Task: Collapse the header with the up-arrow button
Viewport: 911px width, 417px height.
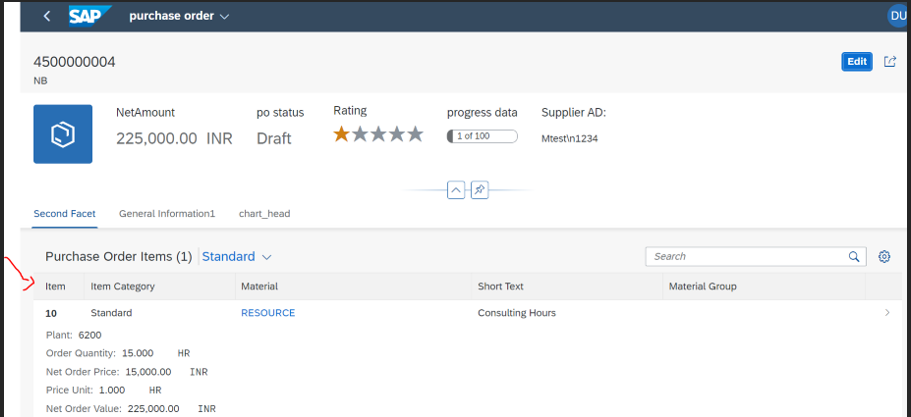Action: pyautogui.click(x=456, y=190)
